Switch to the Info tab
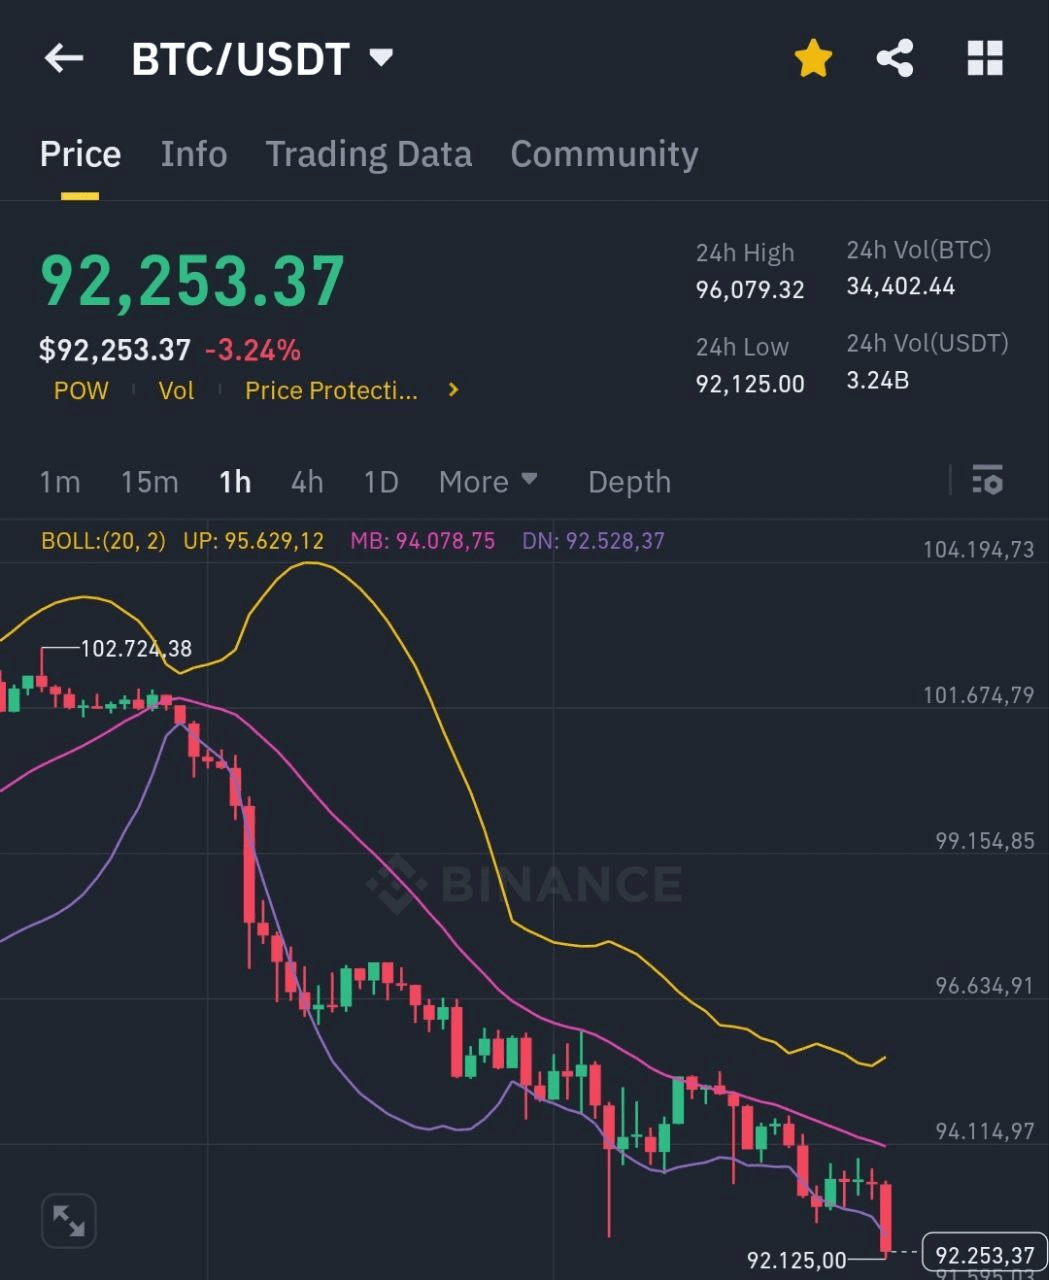 tap(194, 154)
